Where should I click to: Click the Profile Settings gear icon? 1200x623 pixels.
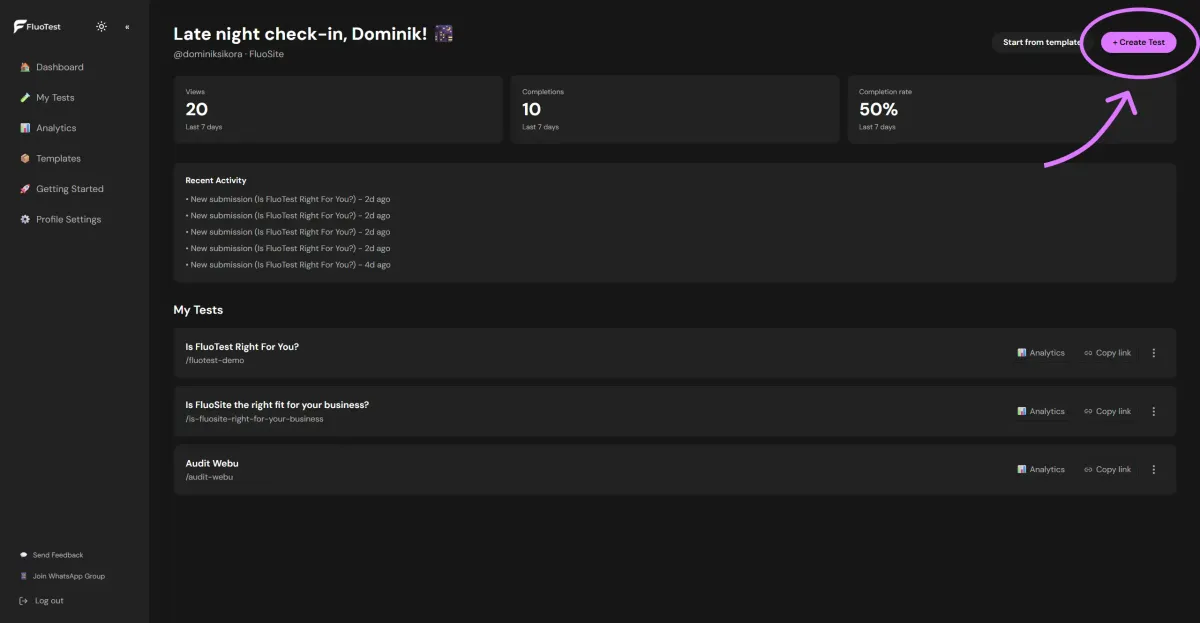25,219
